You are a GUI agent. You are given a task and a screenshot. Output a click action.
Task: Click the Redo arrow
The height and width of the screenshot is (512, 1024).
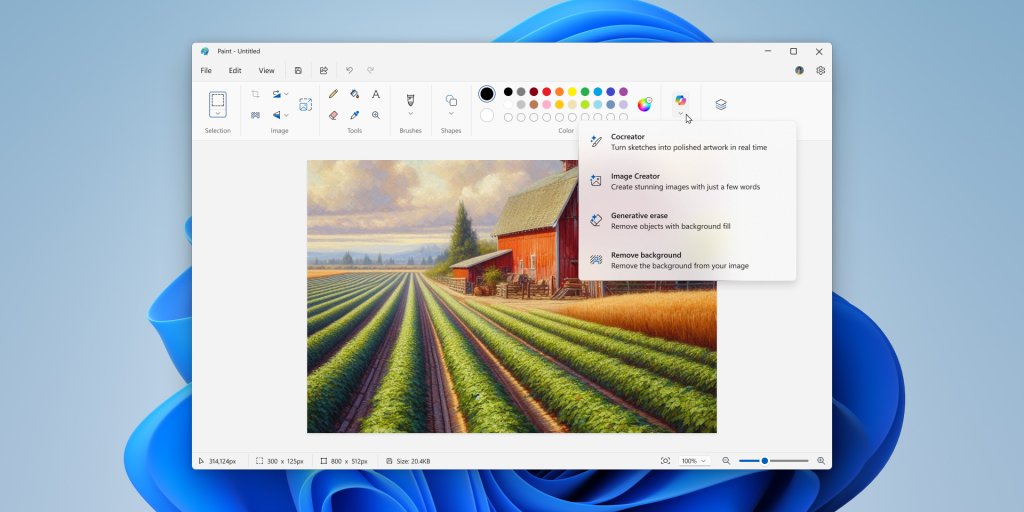click(370, 71)
